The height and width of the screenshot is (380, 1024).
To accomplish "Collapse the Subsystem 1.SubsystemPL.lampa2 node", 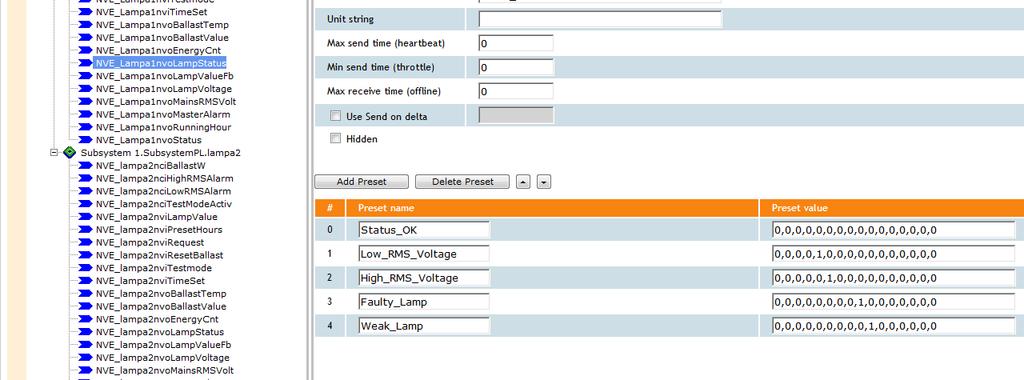I will [x=54, y=152].
